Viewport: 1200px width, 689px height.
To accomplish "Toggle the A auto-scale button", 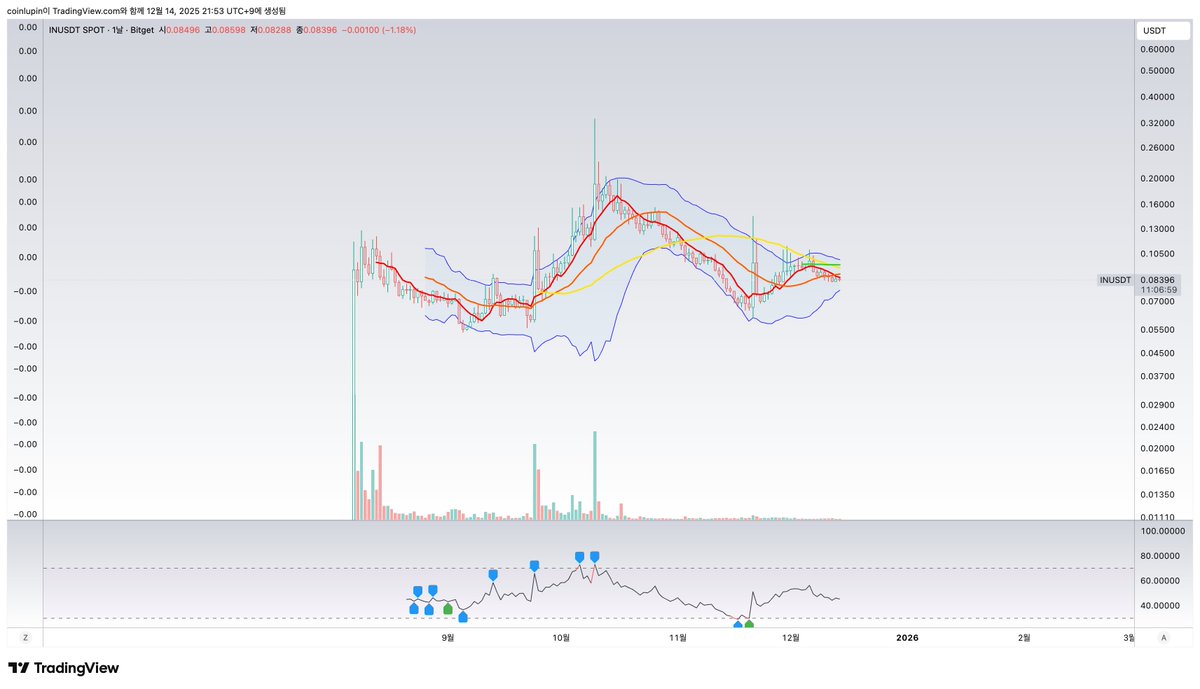I will tap(1163, 637).
